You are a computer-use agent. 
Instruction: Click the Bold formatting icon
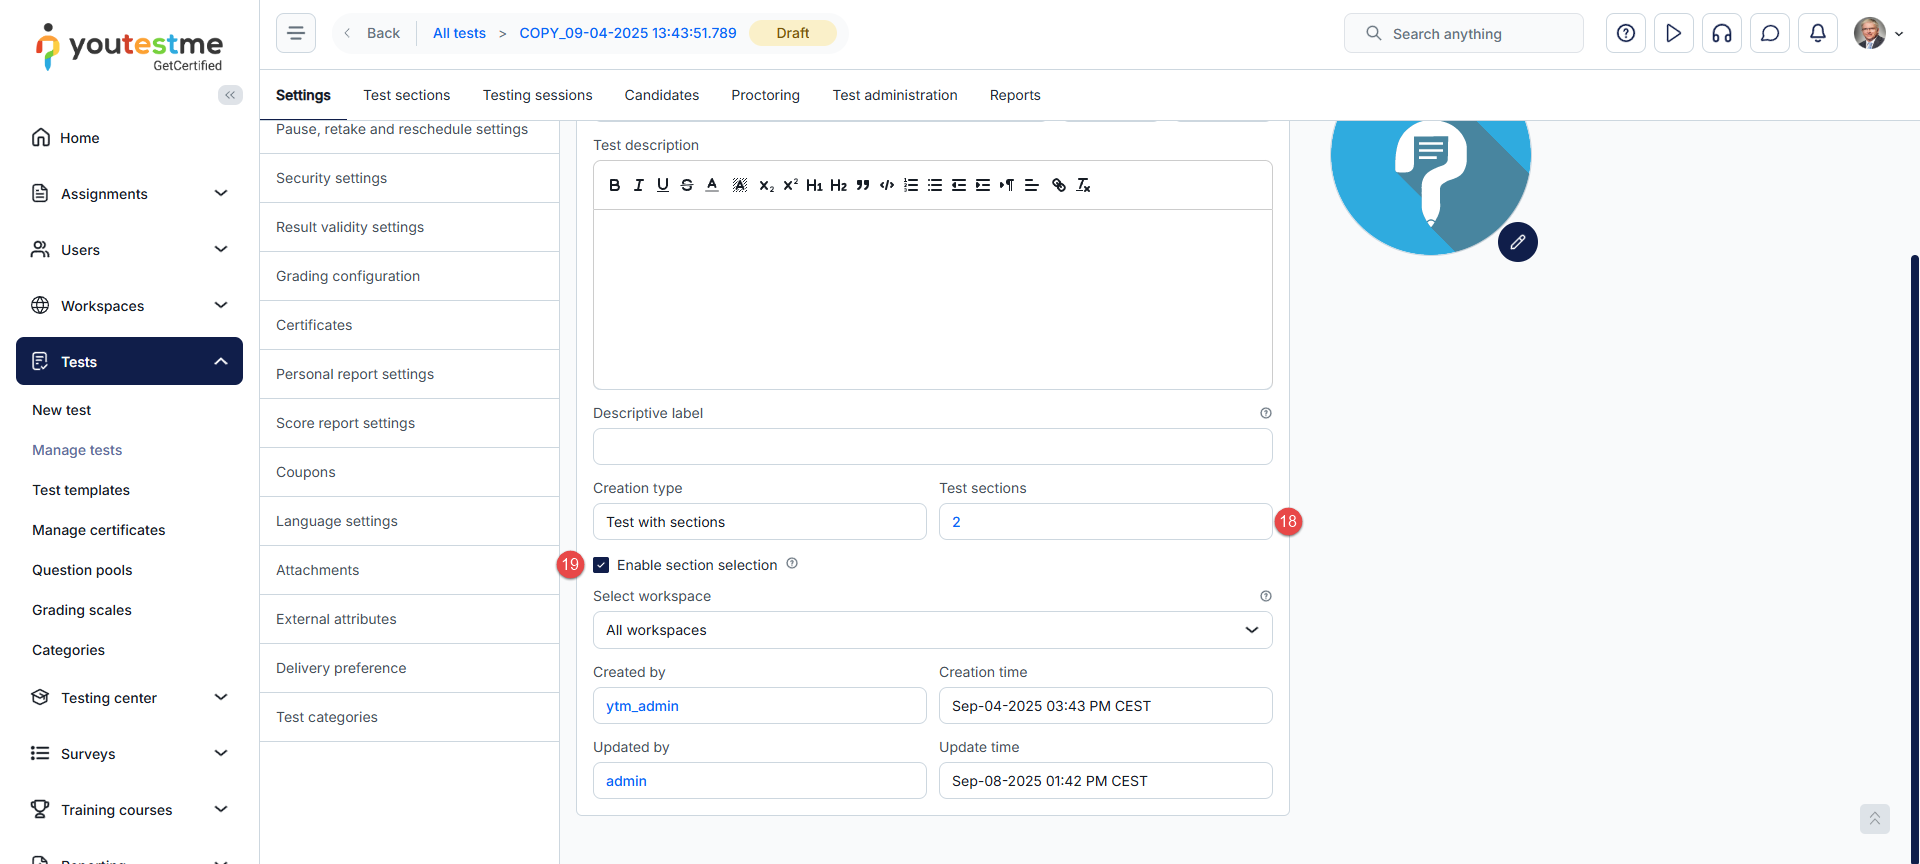click(614, 185)
